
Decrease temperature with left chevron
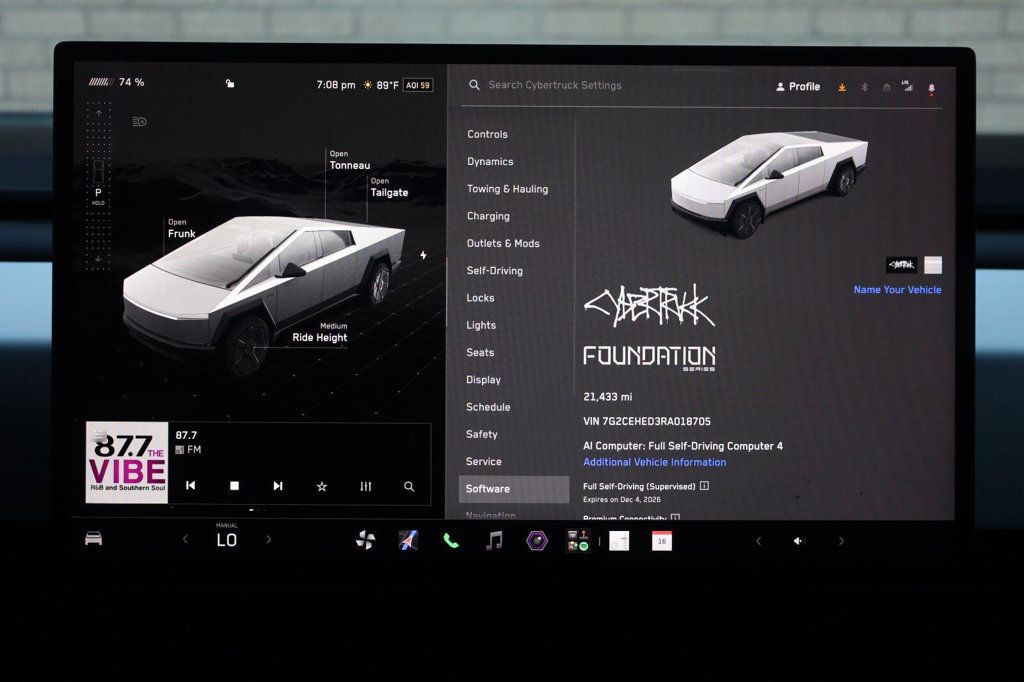[185, 540]
